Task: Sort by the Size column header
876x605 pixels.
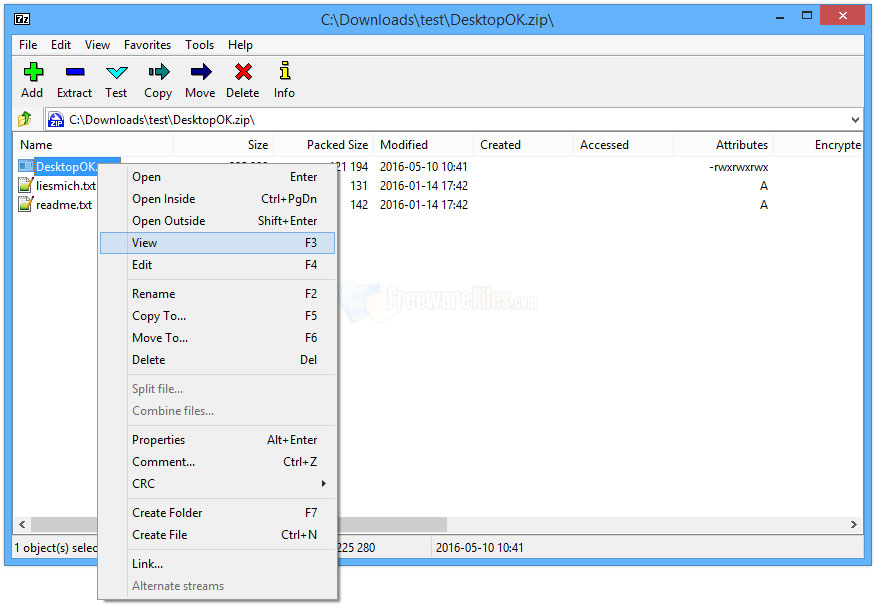Action: pyautogui.click(x=223, y=145)
